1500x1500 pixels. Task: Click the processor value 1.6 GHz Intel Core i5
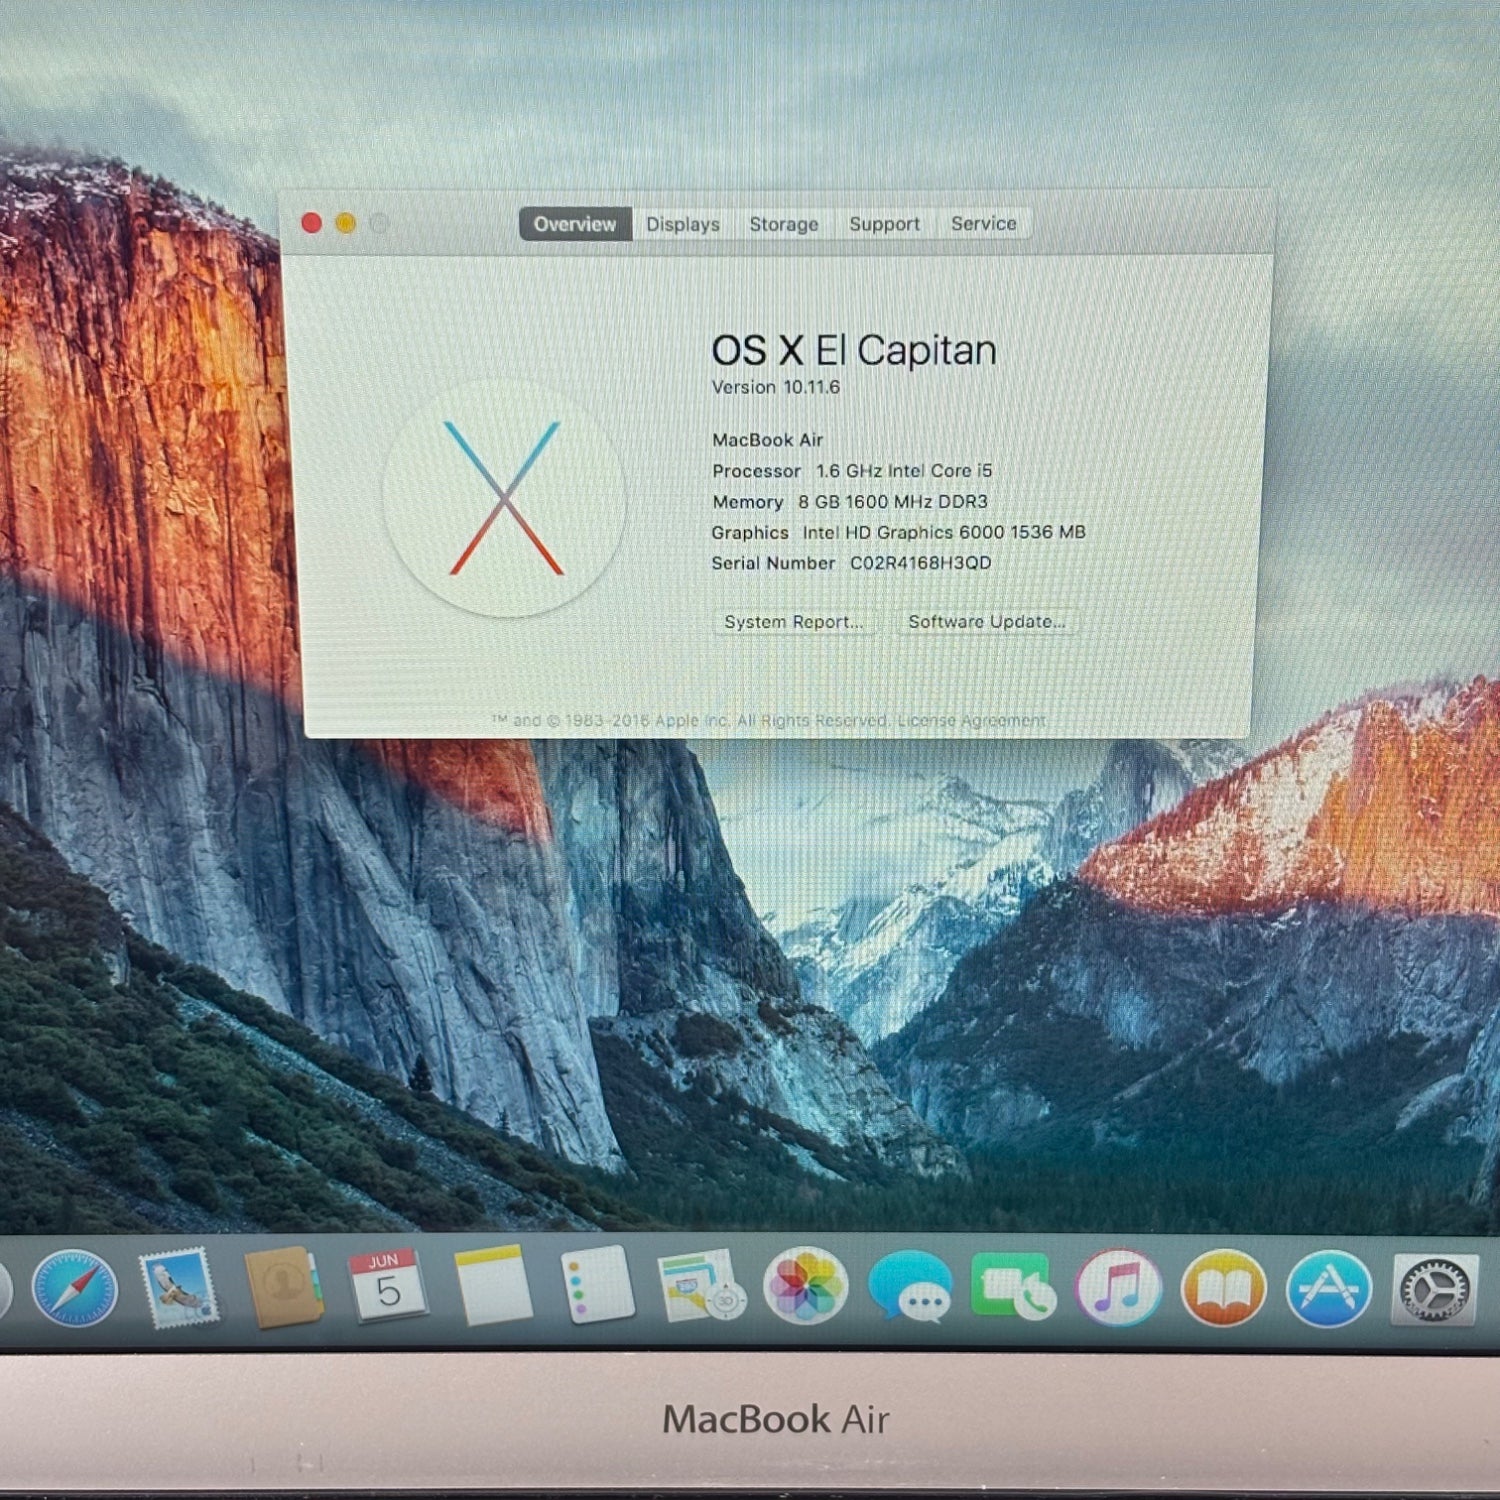pyautogui.click(x=904, y=470)
